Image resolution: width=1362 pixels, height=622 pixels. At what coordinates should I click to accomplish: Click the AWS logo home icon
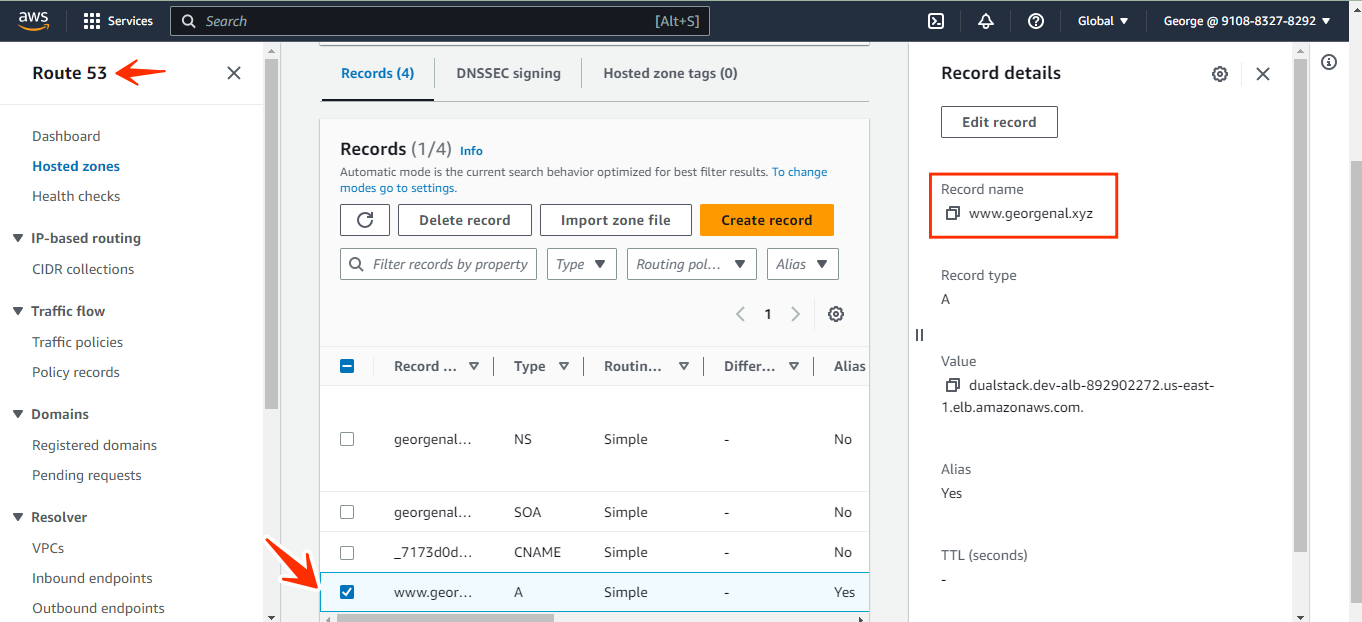click(34, 20)
